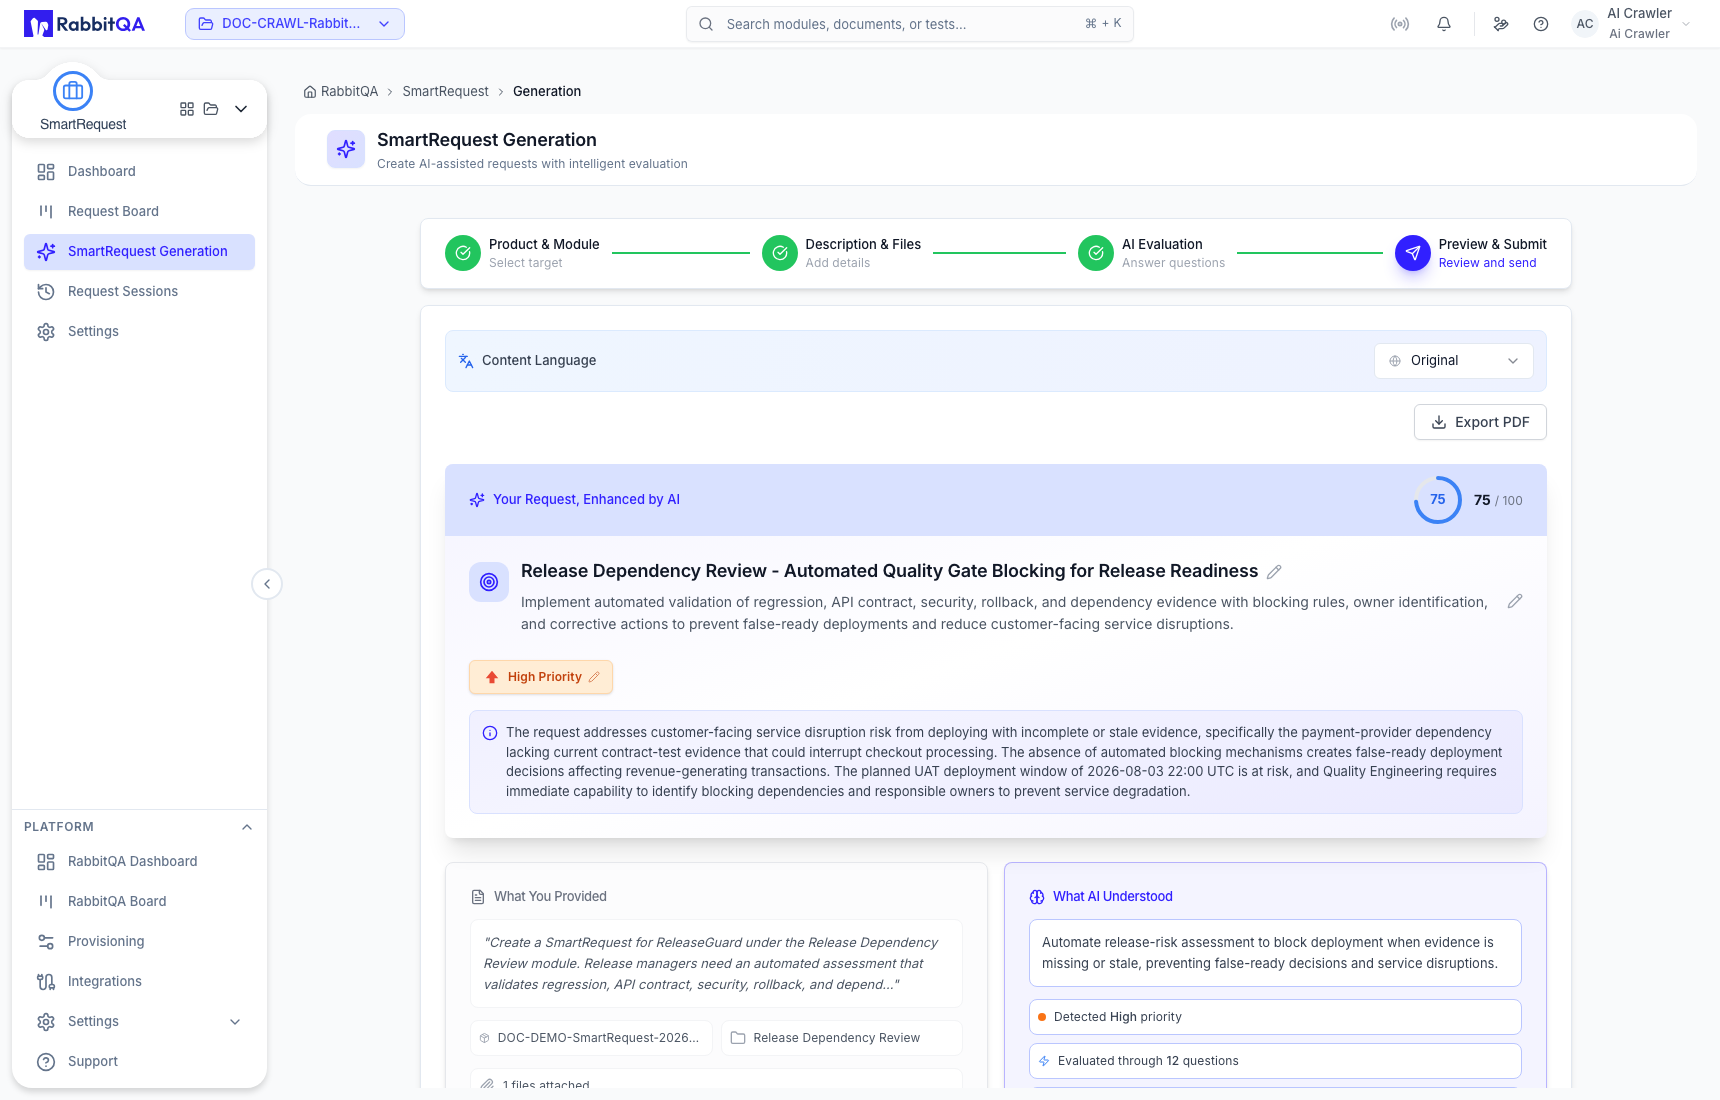Click Export PDF button
Image resolution: width=1720 pixels, height=1100 pixels.
click(1480, 422)
